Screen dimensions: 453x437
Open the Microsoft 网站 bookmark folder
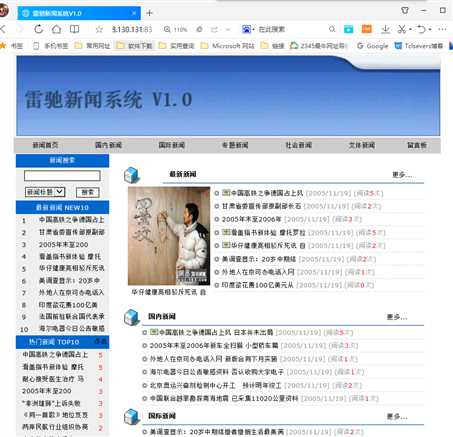point(227,46)
